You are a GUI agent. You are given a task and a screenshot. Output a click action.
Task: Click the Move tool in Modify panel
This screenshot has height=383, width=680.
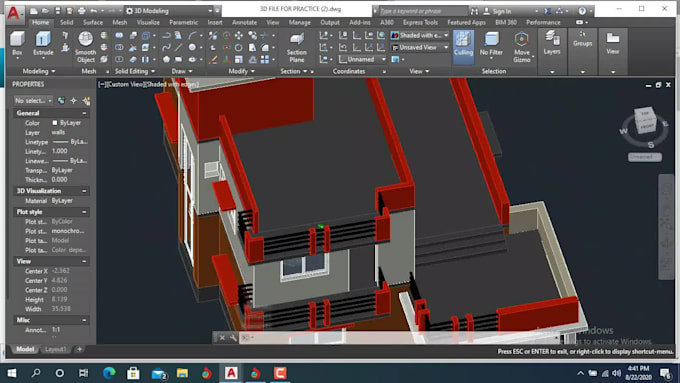click(239, 35)
